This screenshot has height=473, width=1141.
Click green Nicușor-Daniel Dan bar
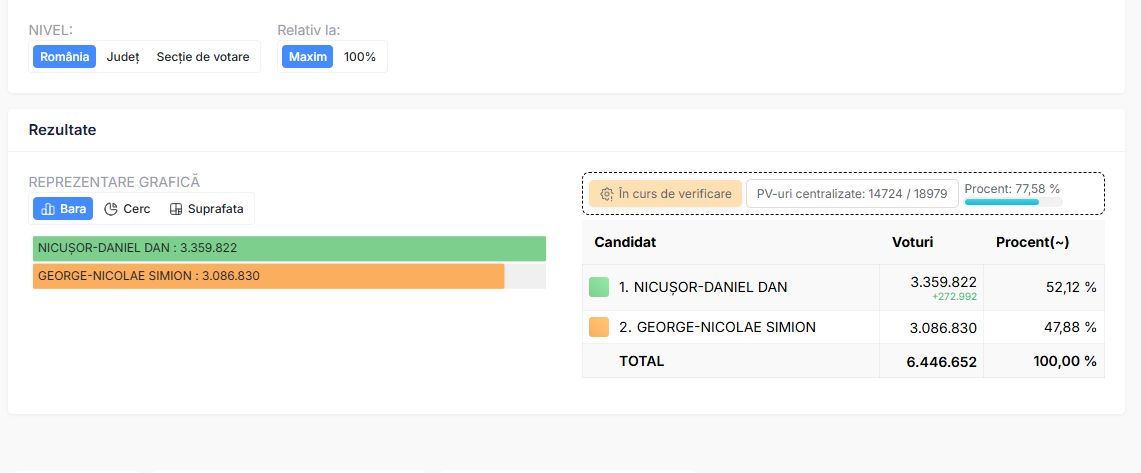click(290, 248)
